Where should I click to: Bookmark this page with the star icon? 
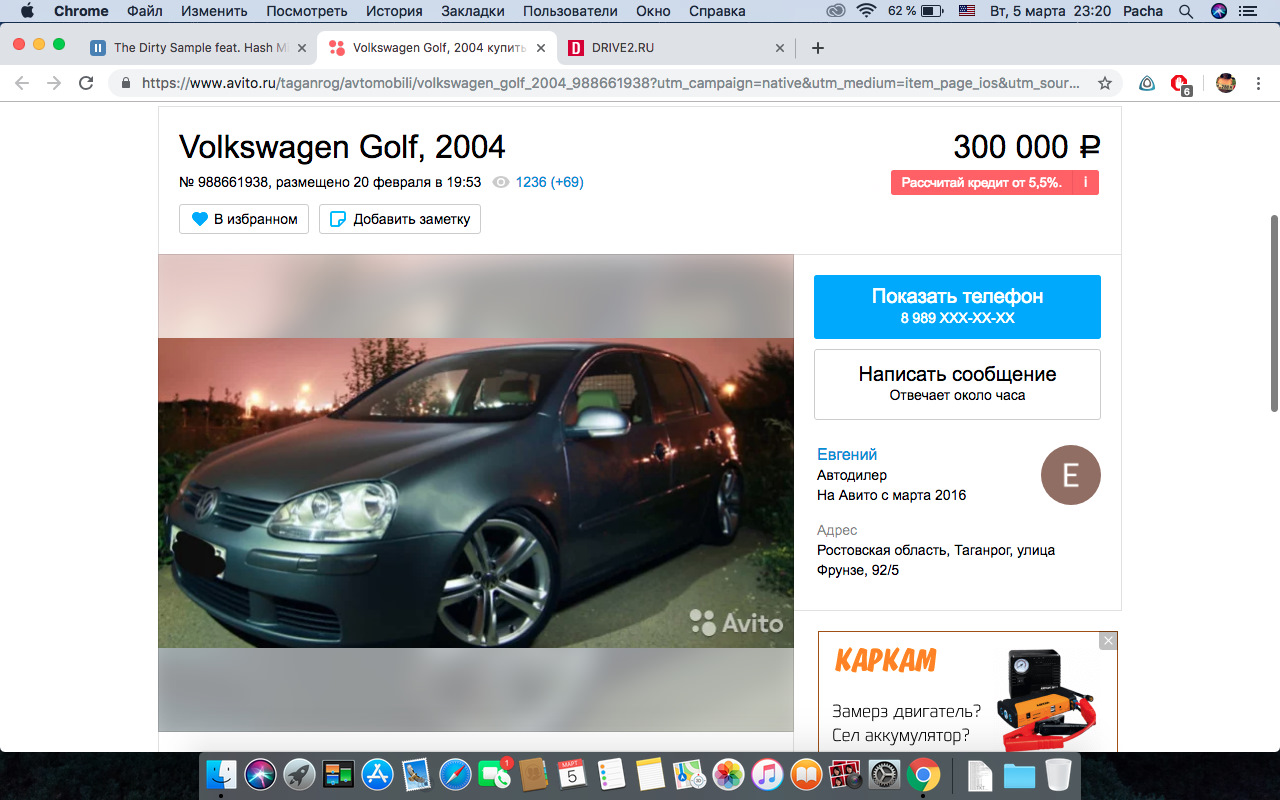click(x=1105, y=84)
